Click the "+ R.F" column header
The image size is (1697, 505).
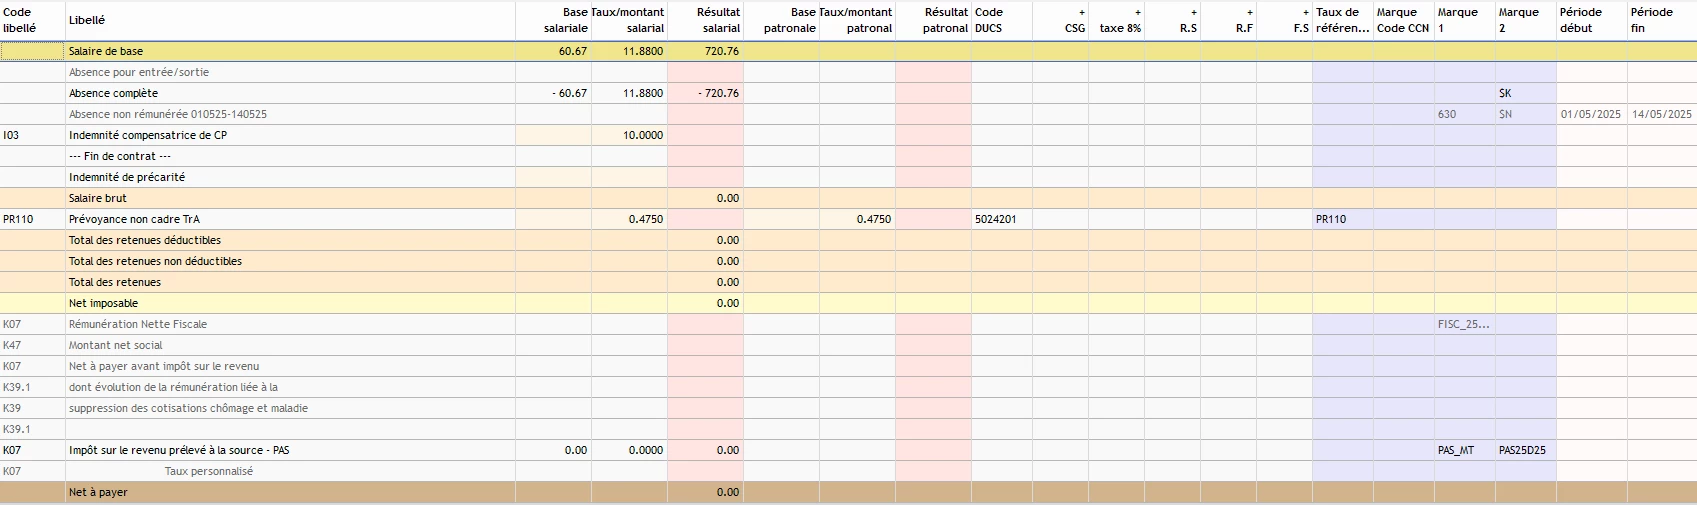[x=1228, y=20]
